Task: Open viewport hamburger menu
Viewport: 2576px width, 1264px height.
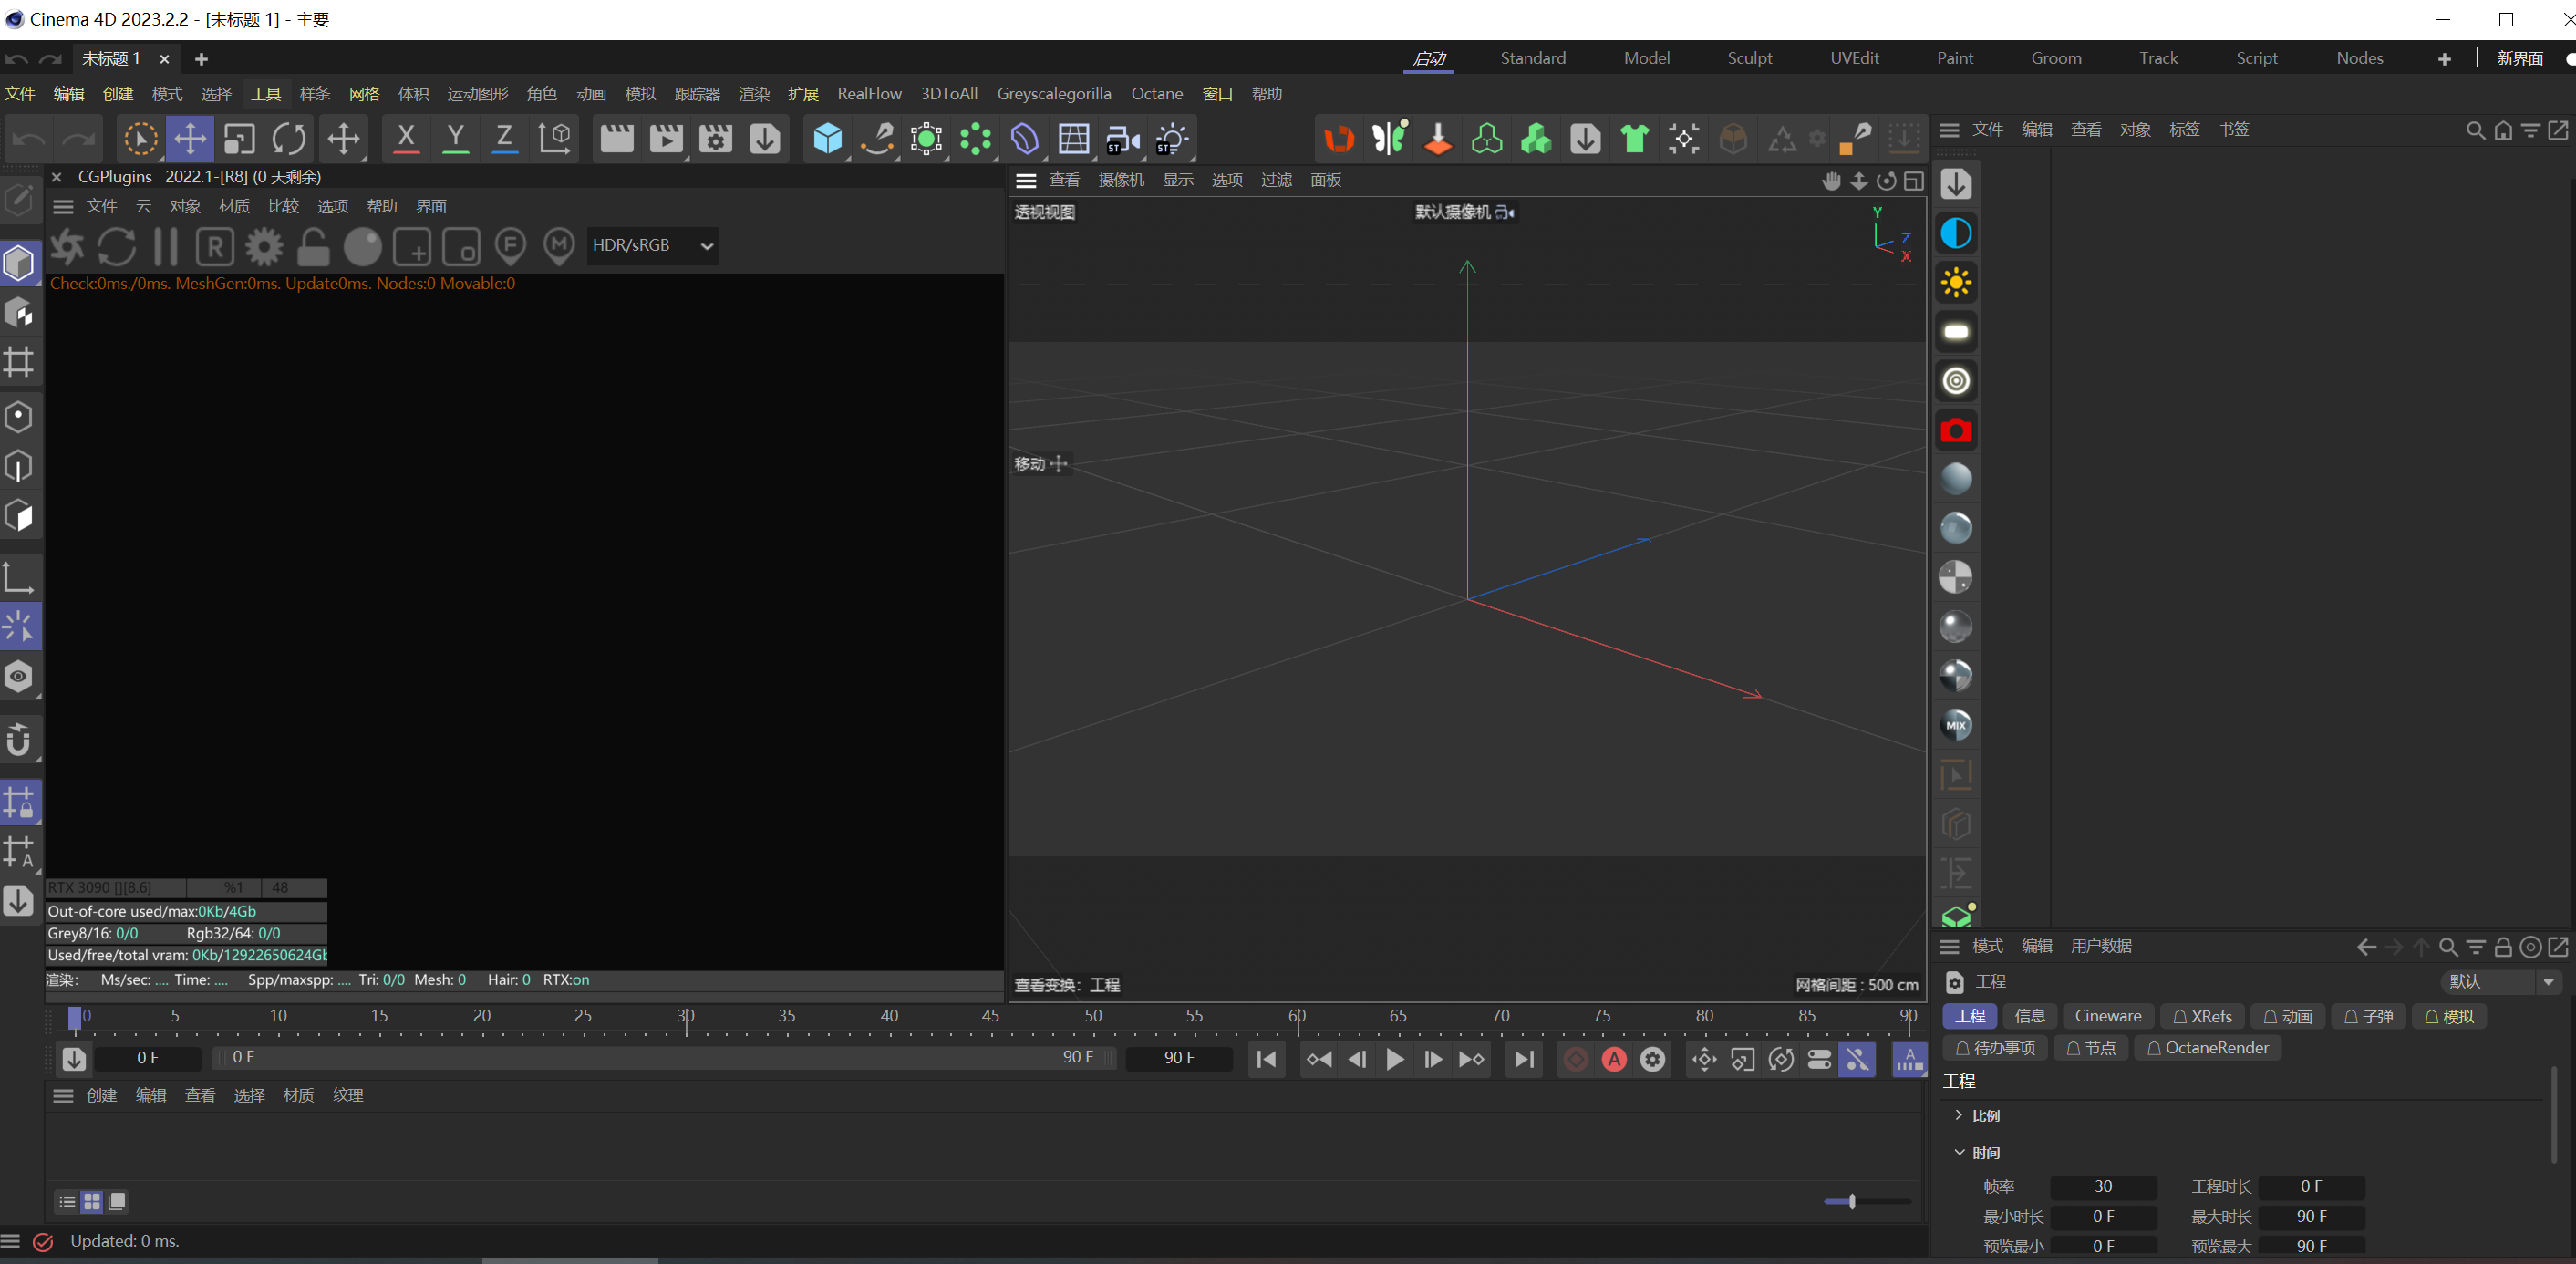Action: (1025, 181)
